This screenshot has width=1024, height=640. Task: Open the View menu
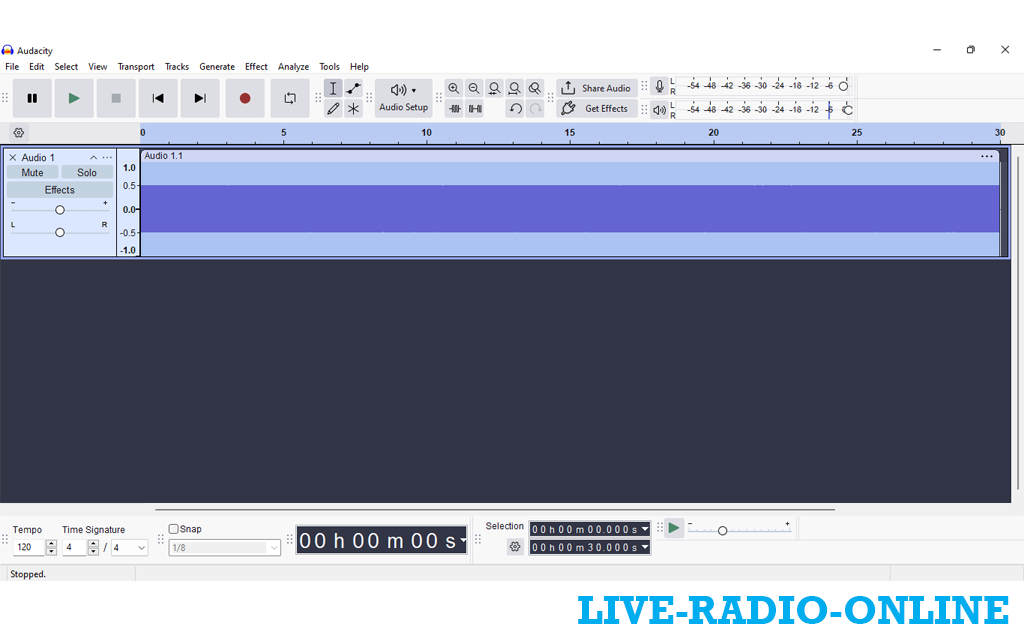click(x=97, y=67)
